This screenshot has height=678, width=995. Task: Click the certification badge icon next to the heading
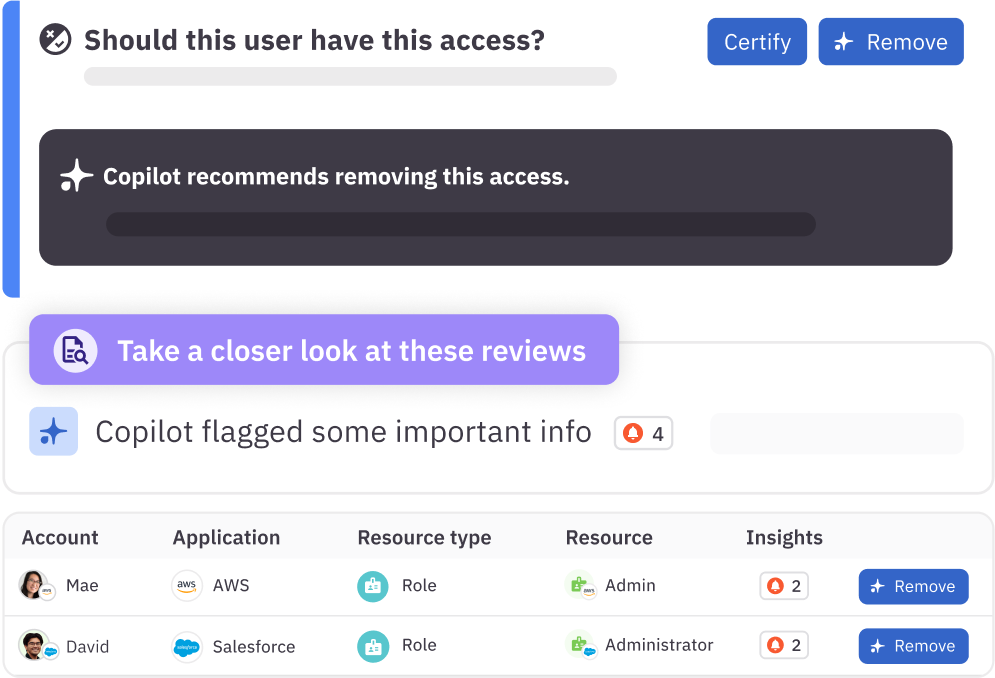click(x=51, y=41)
